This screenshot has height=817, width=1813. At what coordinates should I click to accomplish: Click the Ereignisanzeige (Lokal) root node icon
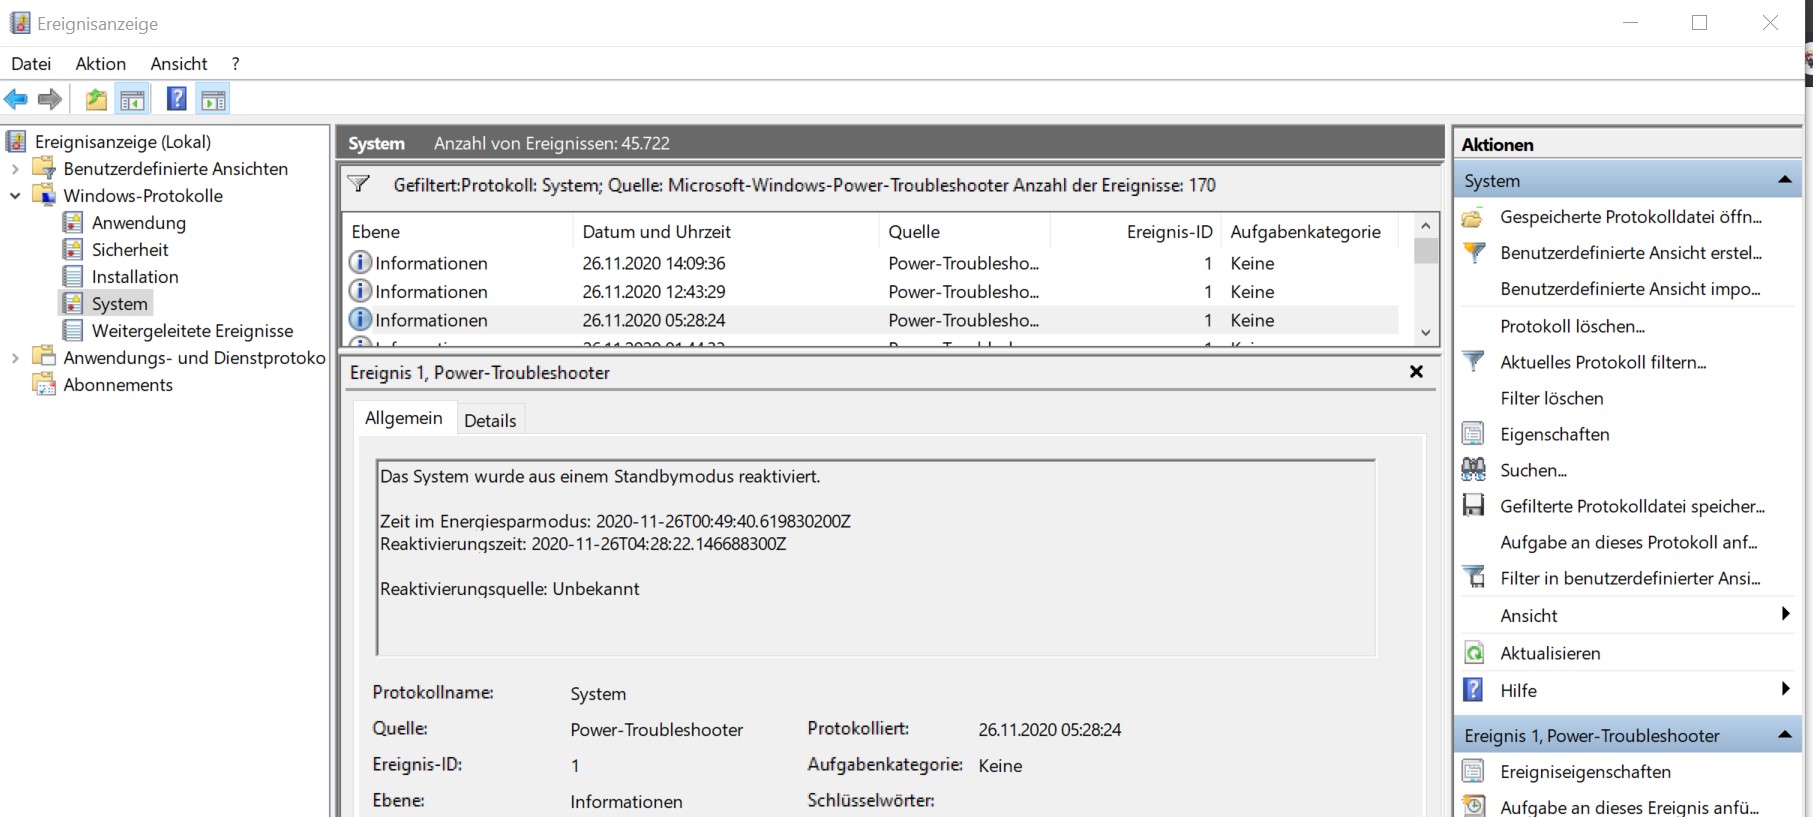click(17, 141)
